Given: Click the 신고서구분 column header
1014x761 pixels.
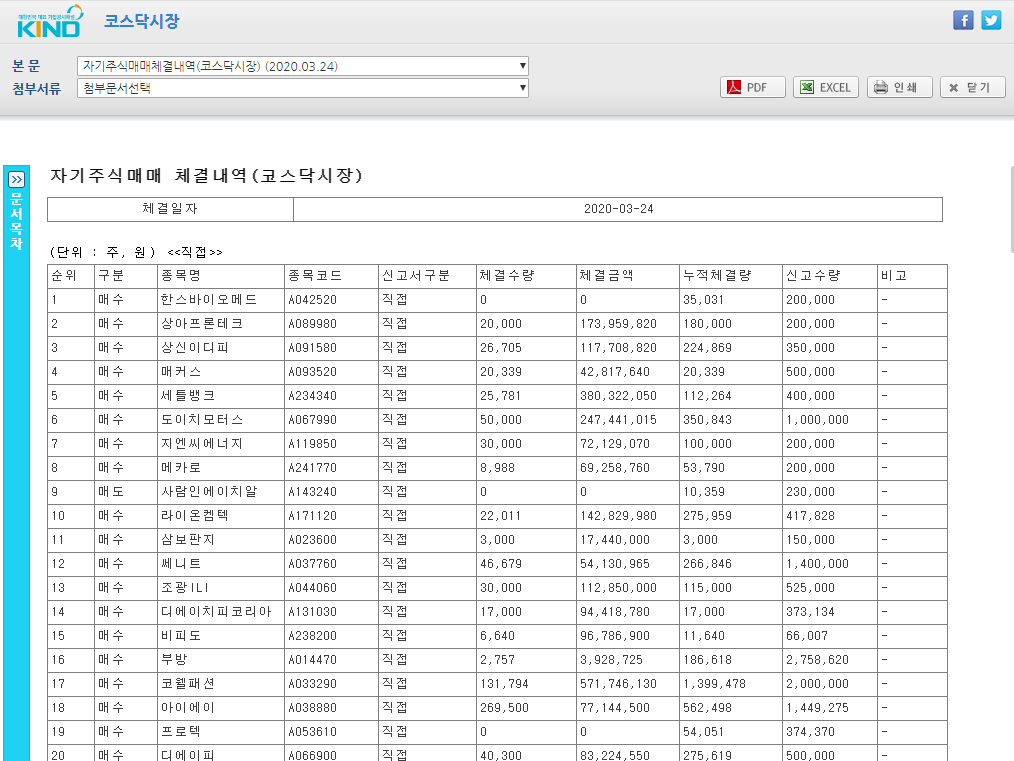Looking at the screenshot, I should pos(416,275).
